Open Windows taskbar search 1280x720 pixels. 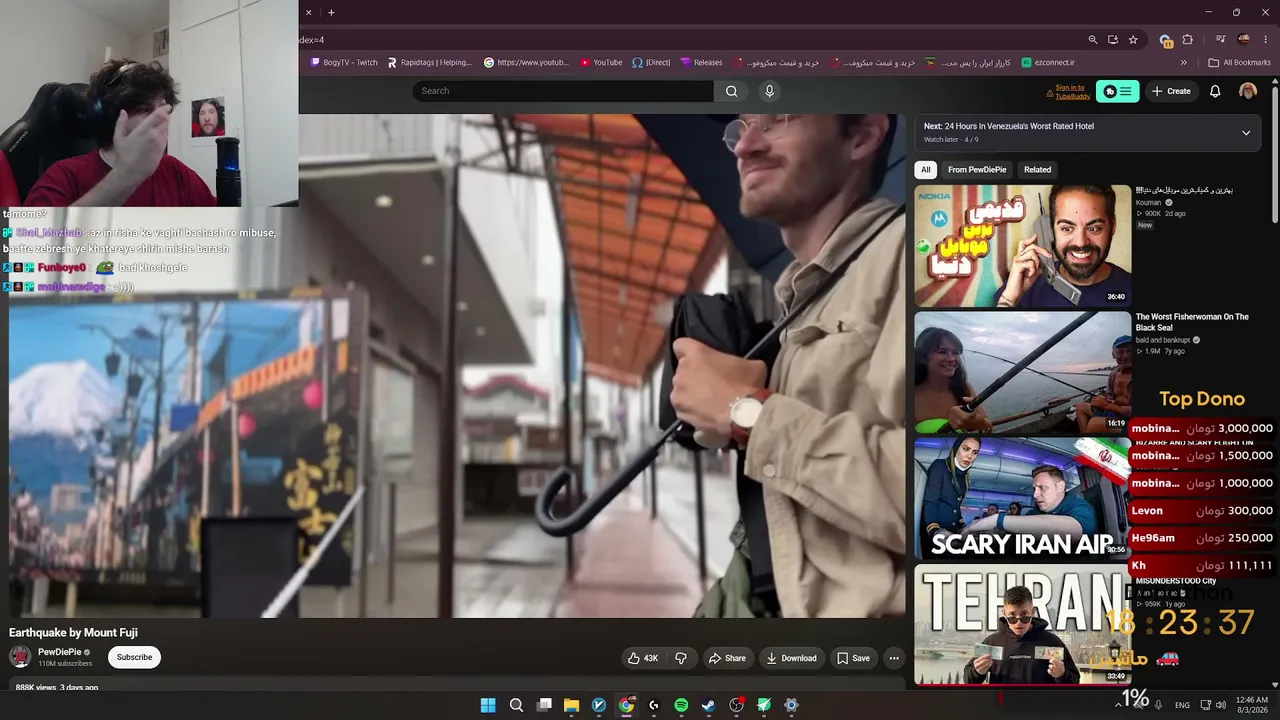point(516,705)
